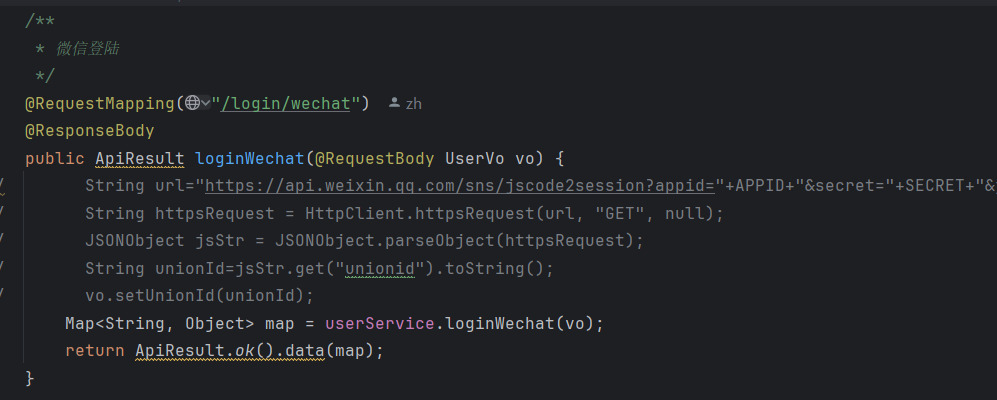Image resolution: width=997 pixels, height=400 pixels.
Task: Click the underlined "unionid" string literal
Action: (379, 269)
